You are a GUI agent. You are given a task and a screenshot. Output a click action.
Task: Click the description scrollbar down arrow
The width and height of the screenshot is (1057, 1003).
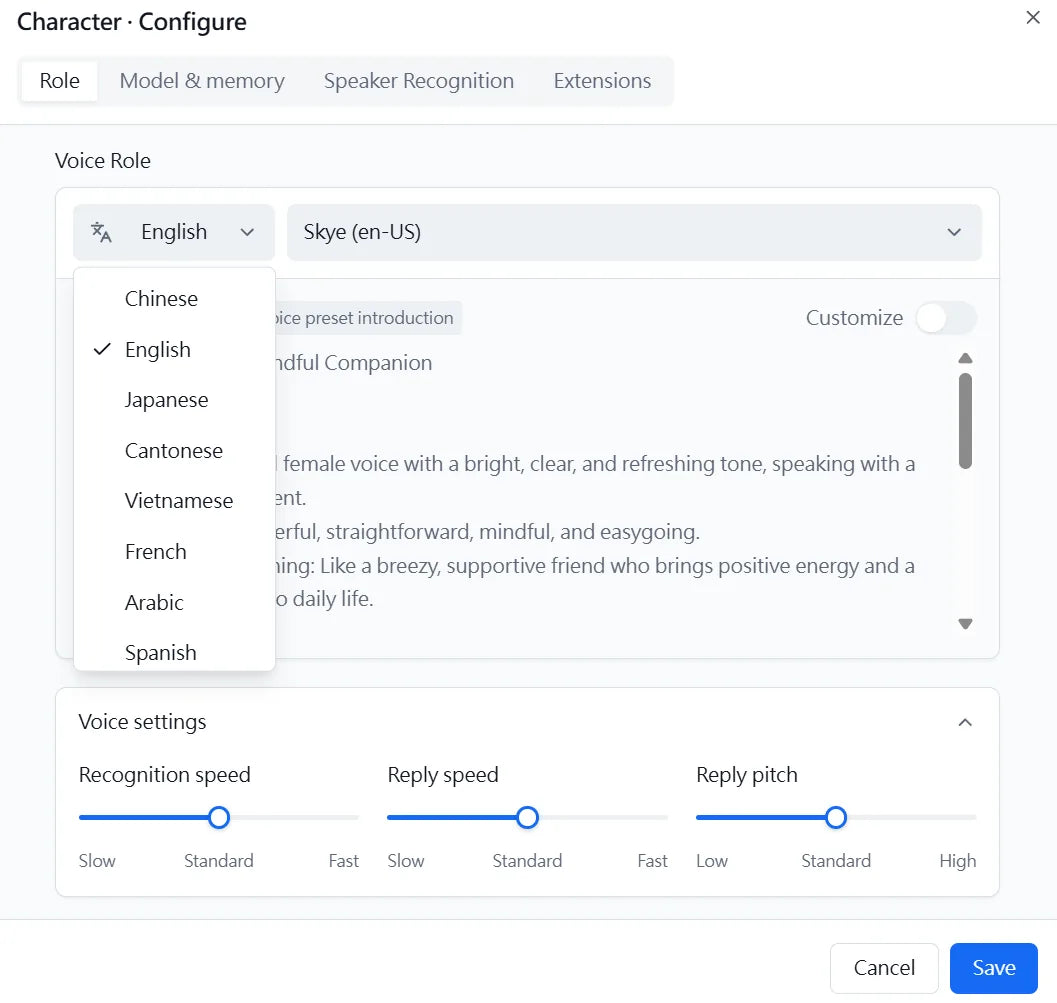(x=965, y=624)
